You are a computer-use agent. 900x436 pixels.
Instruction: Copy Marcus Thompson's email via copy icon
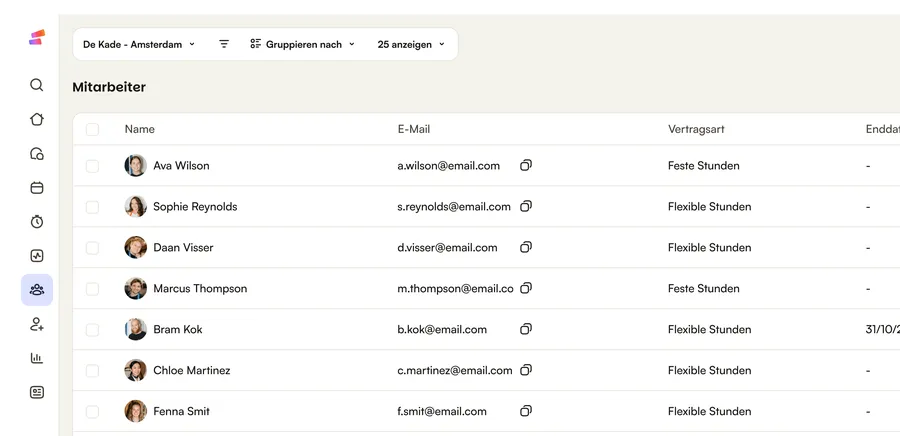[526, 288]
